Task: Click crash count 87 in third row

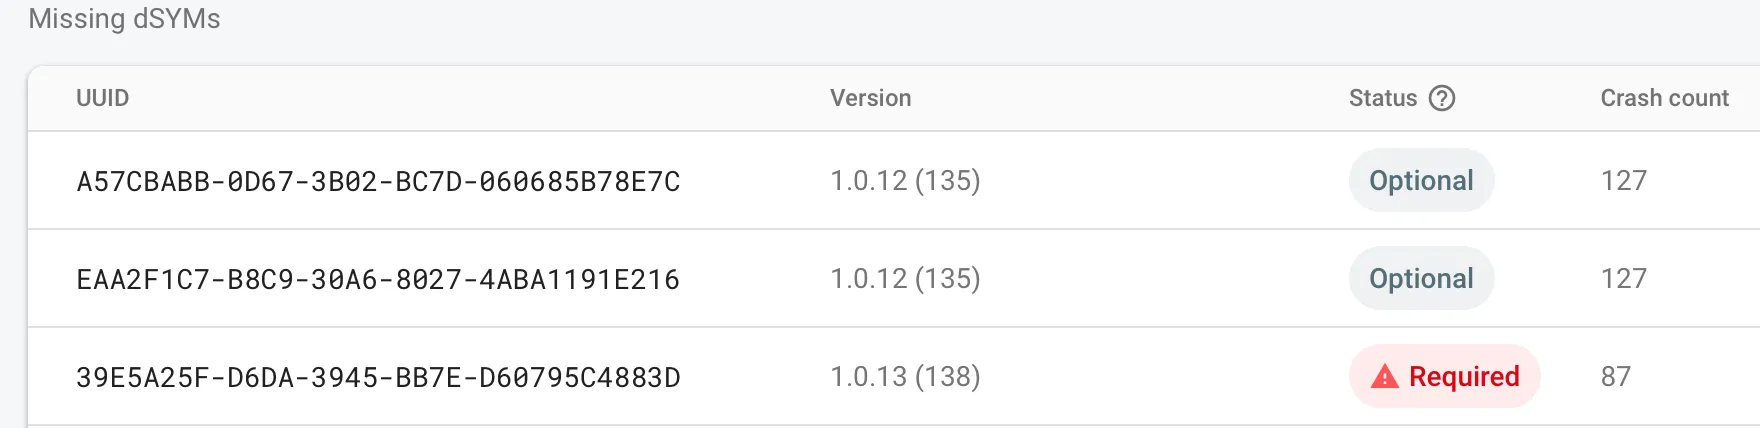Action: click(x=1615, y=376)
